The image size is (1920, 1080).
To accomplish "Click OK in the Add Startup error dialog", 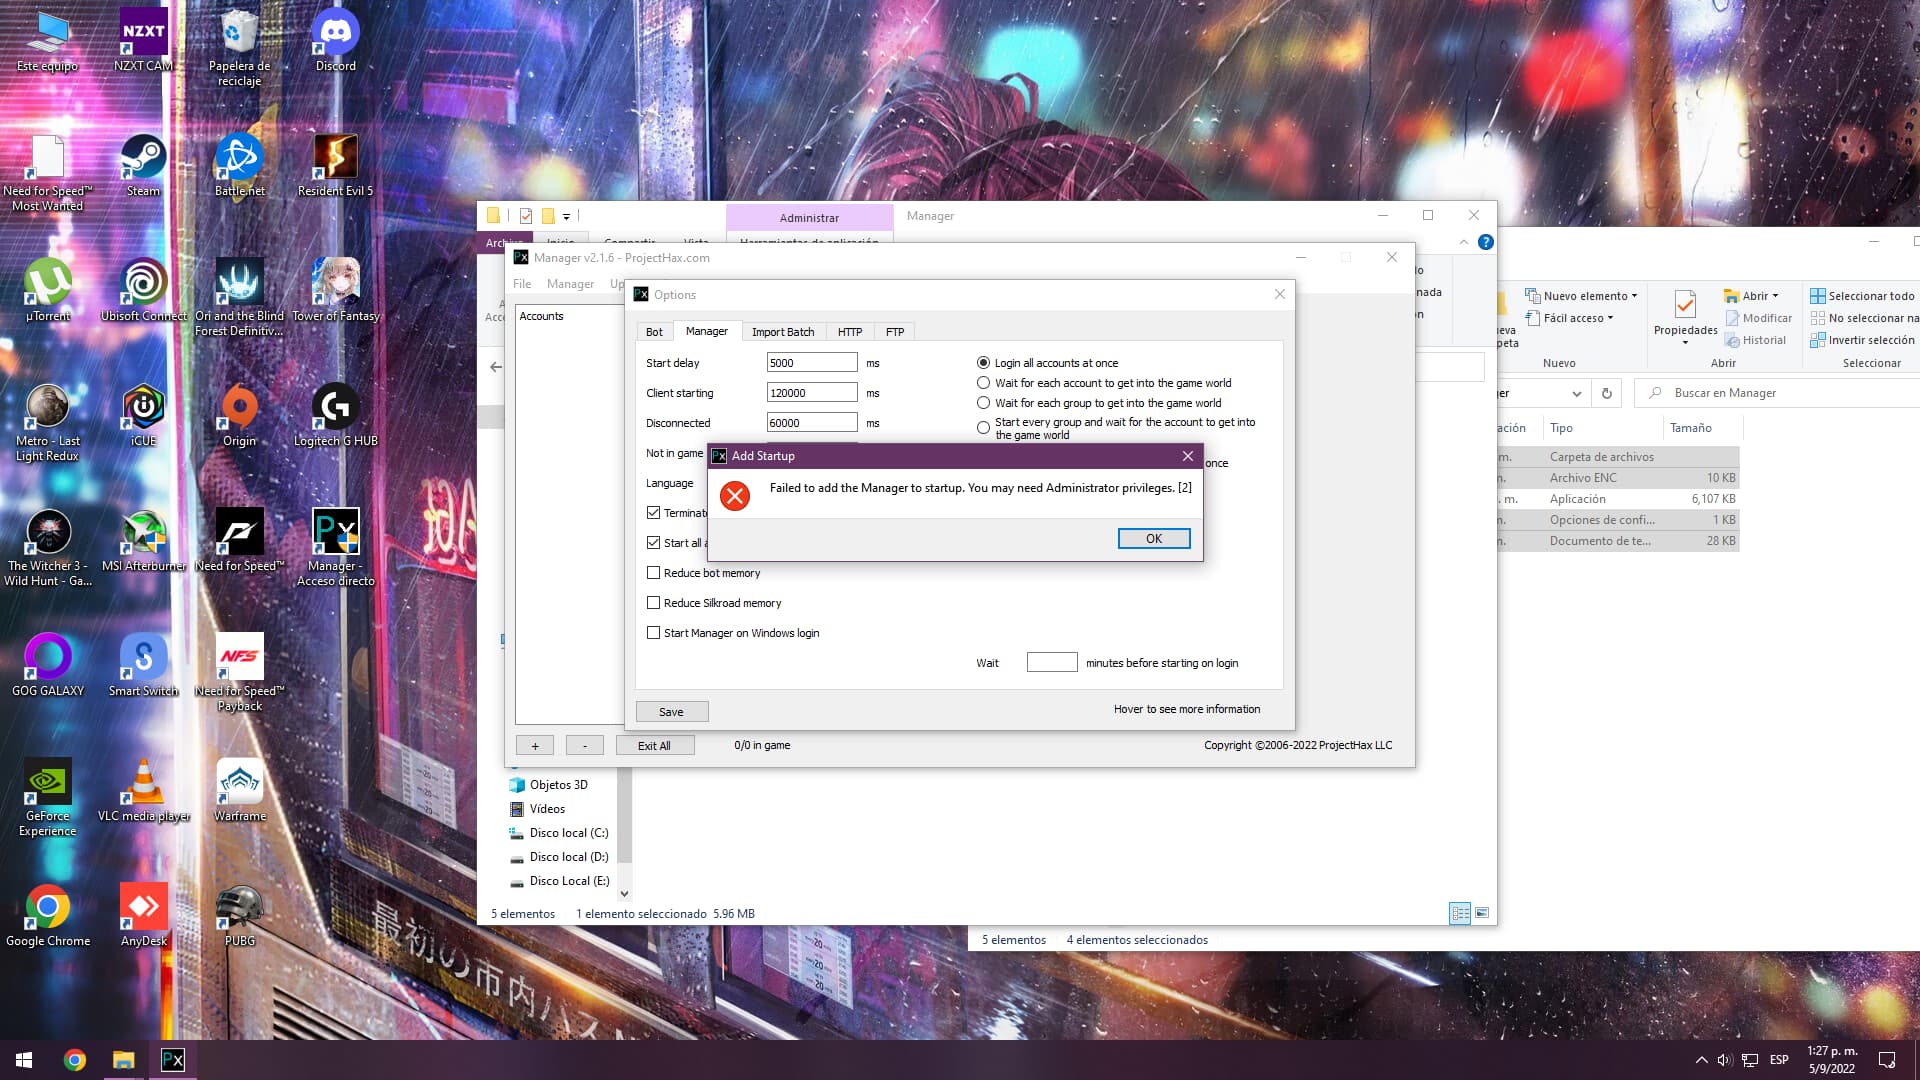I will click(1153, 539).
